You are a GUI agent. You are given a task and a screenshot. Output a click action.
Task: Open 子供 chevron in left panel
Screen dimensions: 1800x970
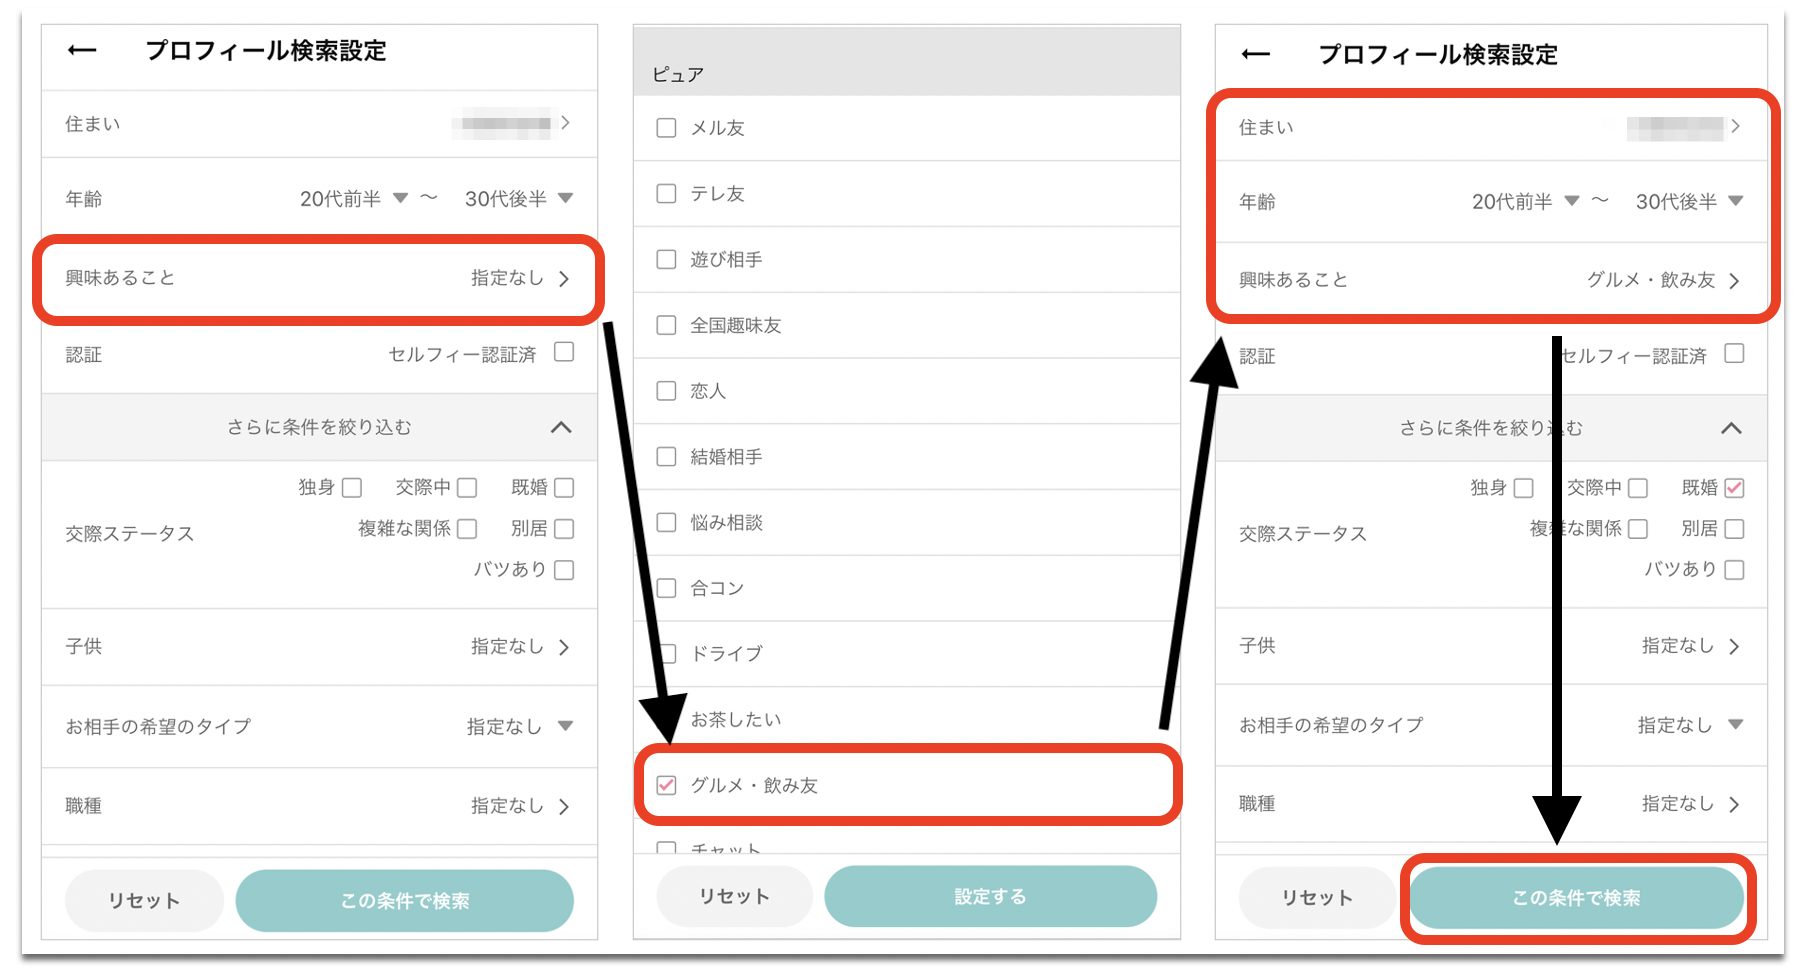pos(565,647)
